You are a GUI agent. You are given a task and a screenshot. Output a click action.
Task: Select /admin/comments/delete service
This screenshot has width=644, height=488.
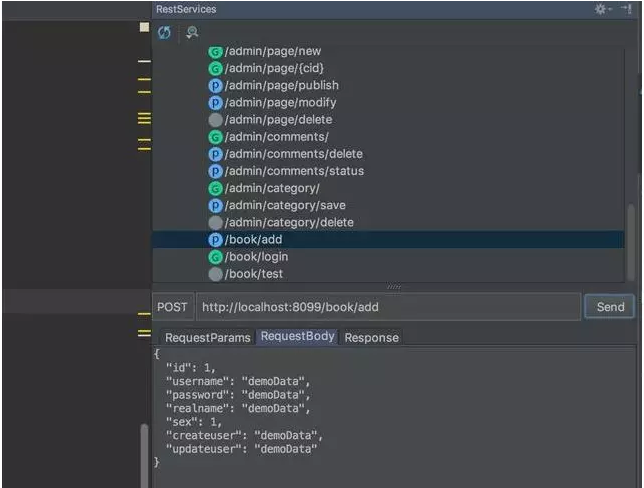[x=294, y=154]
